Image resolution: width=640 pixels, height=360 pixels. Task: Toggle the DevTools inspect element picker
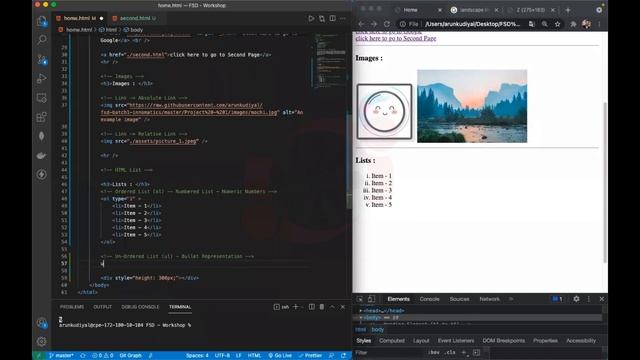coord(360,299)
